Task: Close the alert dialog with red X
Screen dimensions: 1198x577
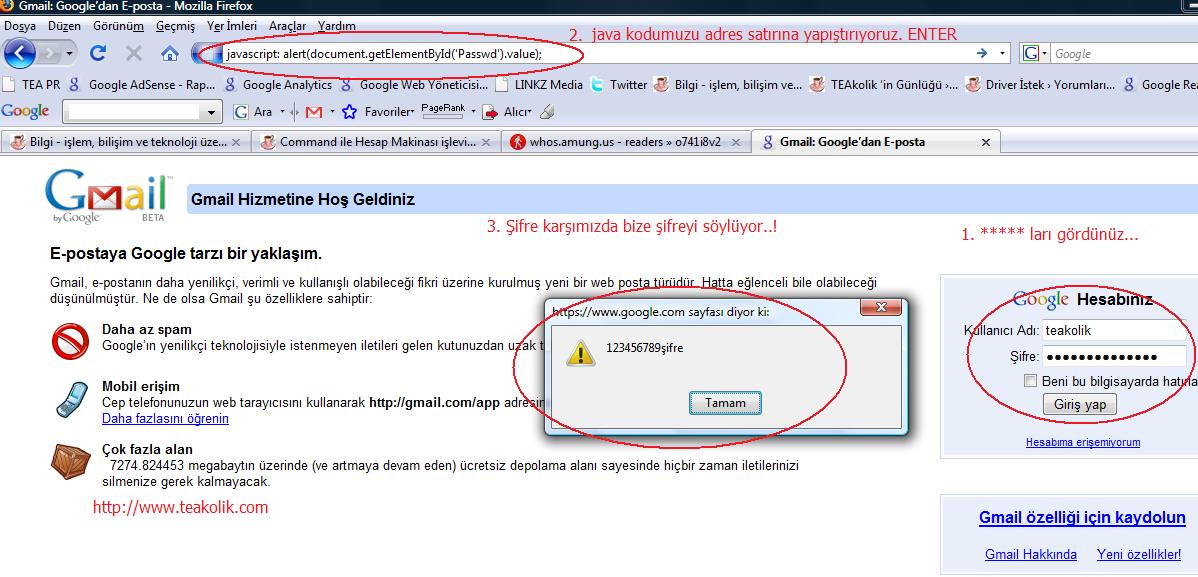Action: pos(881,307)
